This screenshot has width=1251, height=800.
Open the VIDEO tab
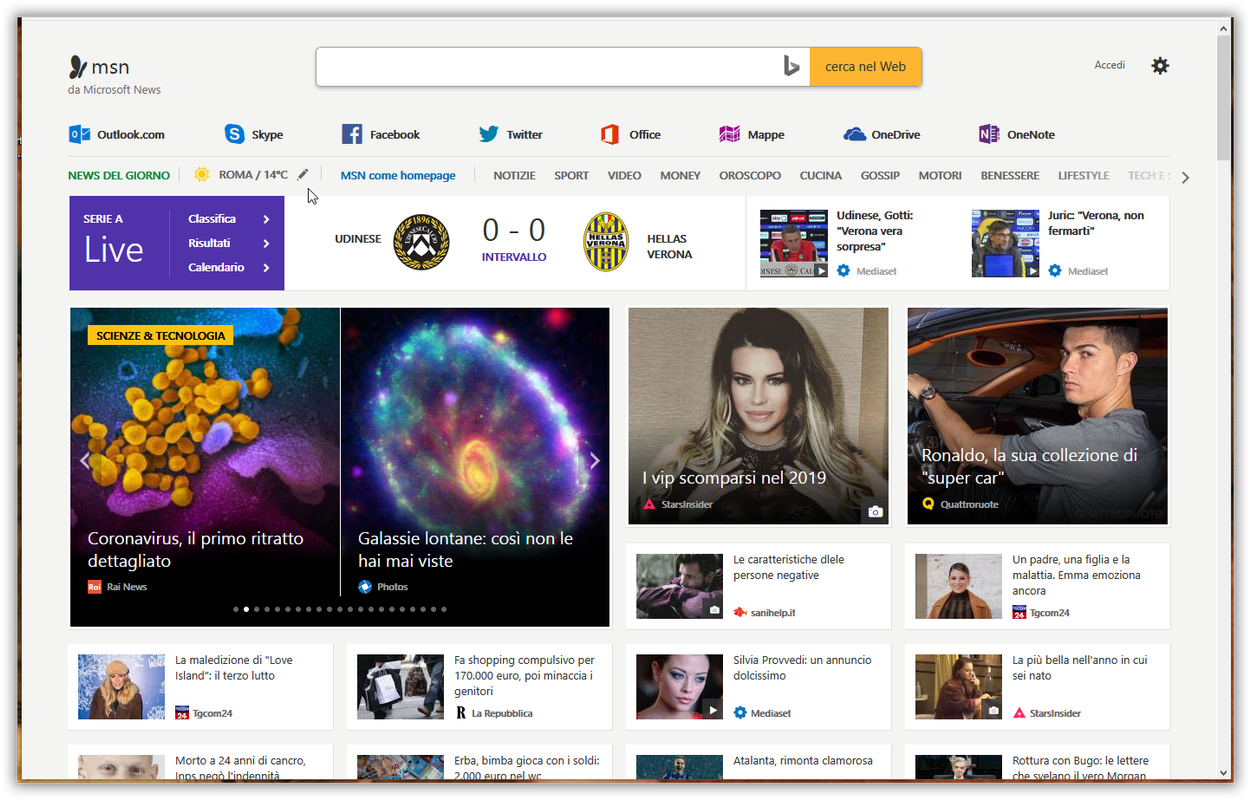click(x=624, y=175)
